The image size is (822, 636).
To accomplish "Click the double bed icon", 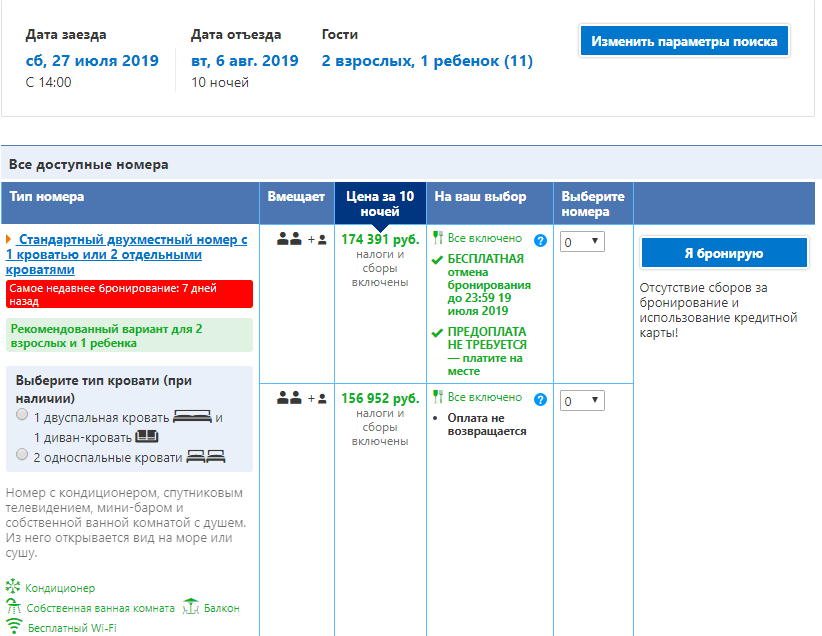I will (191, 417).
